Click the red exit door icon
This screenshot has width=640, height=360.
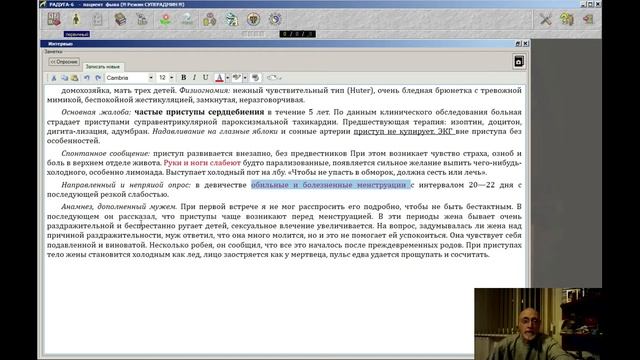click(588, 19)
